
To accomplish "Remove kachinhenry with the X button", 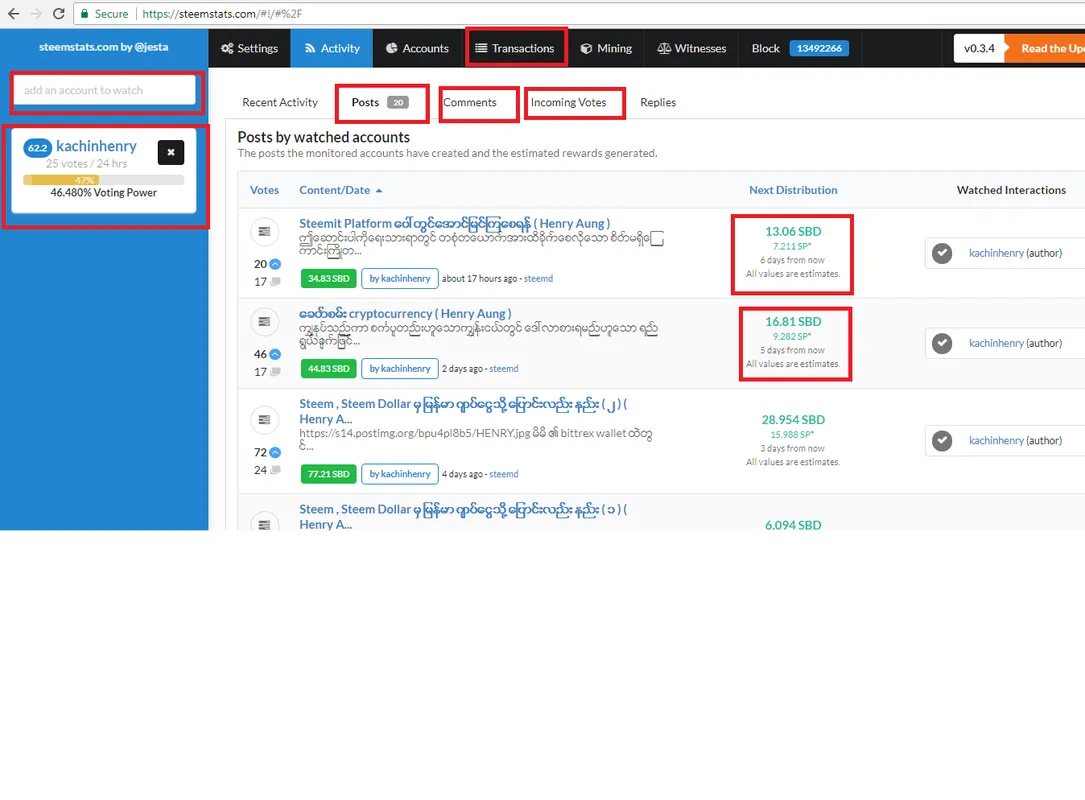I will coord(171,152).
